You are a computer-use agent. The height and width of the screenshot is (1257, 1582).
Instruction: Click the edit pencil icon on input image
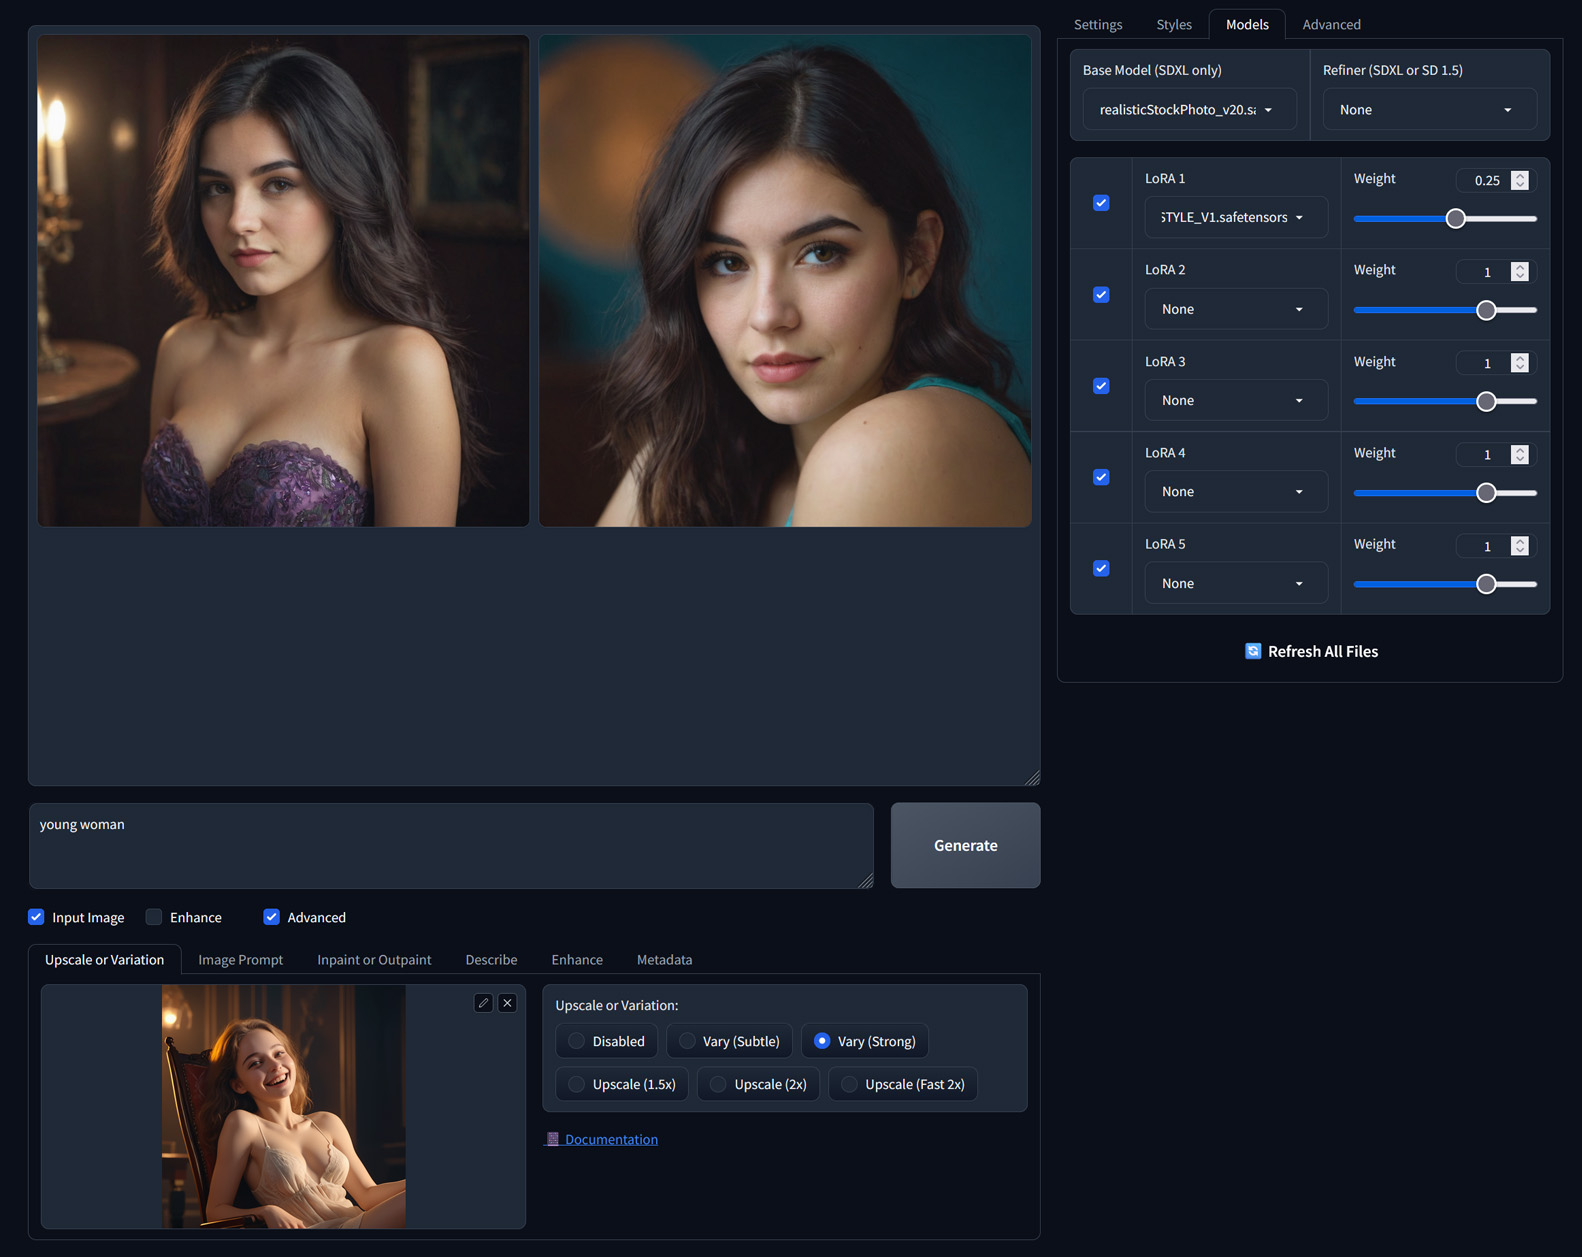pos(483,1003)
